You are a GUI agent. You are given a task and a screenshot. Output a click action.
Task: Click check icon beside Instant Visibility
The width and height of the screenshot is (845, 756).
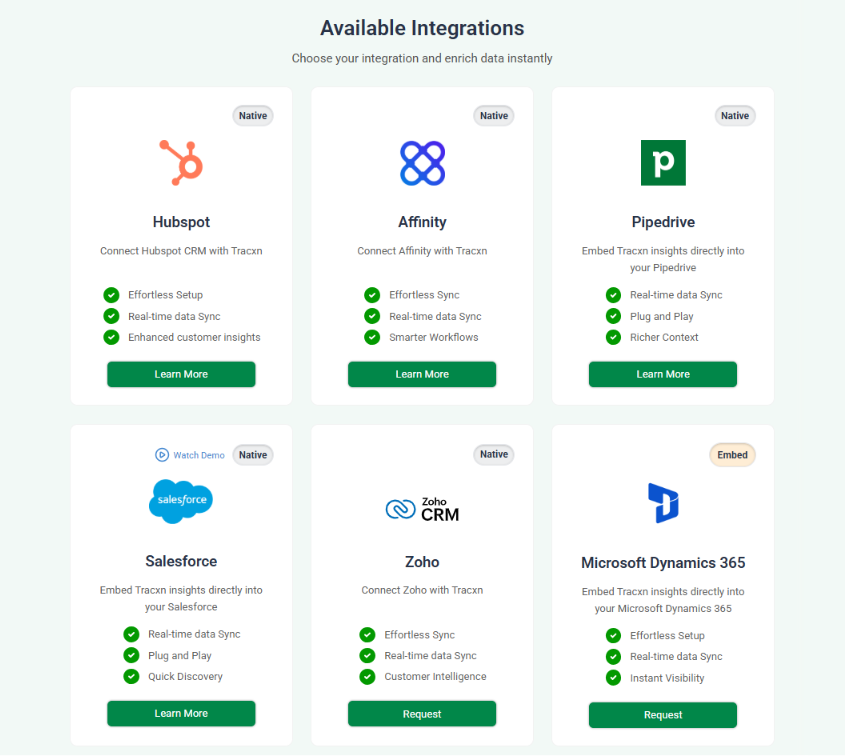pos(613,678)
